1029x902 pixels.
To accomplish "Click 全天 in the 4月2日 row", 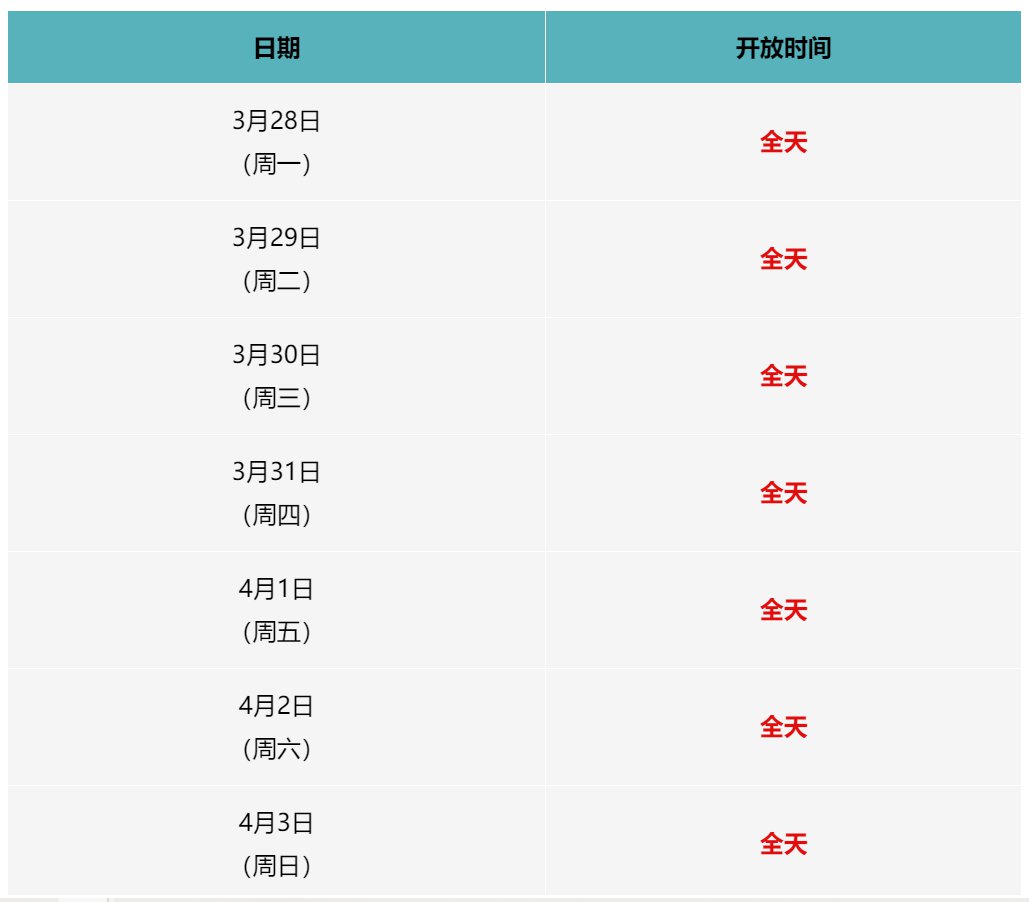I will tap(783, 727).
